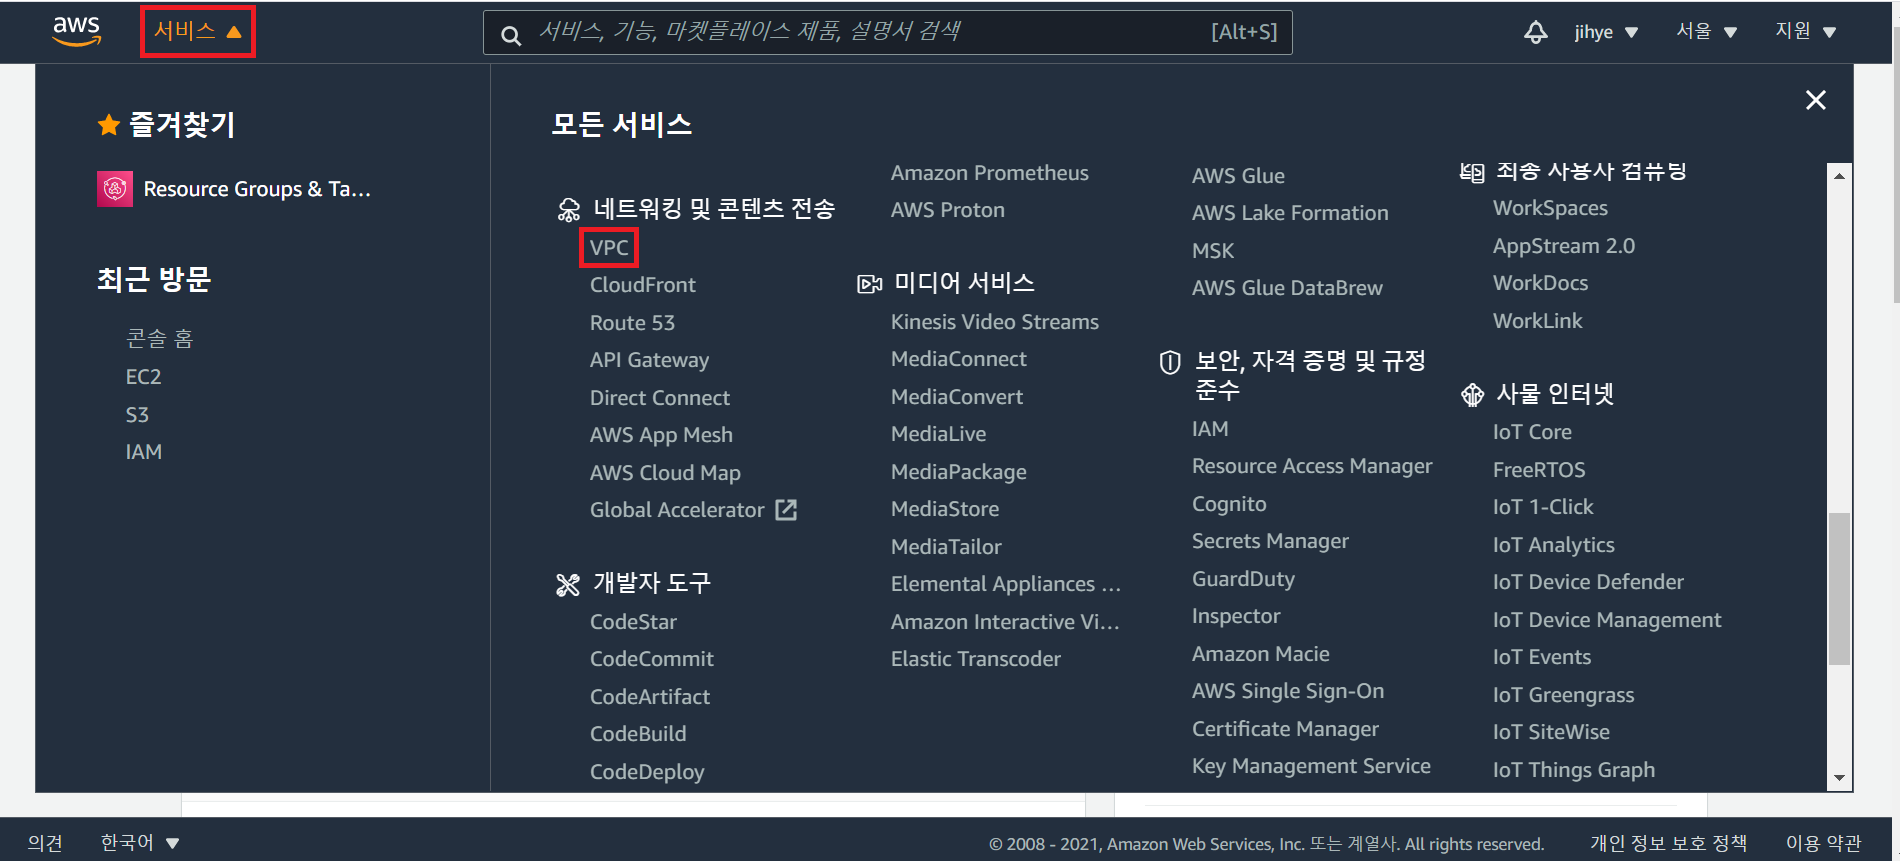
Task: Open recently visited EC2
Action: tap(143, 377)
